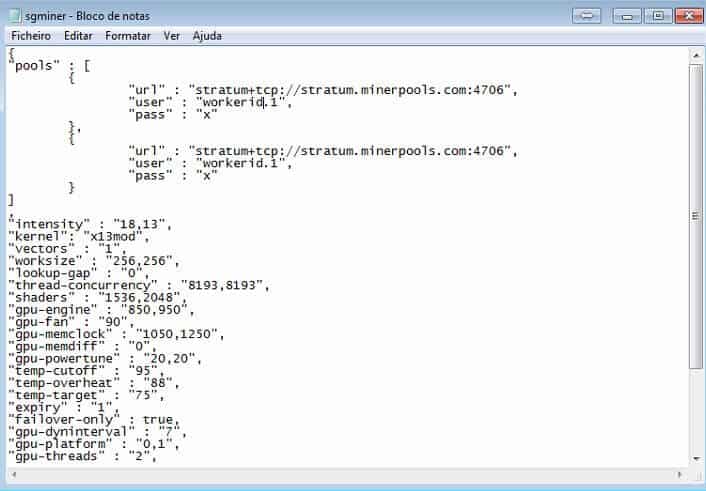Maximize the sgminer Notepad window
Image resolution: width=706 pixels, height=491 pixels.
[658, 16]
